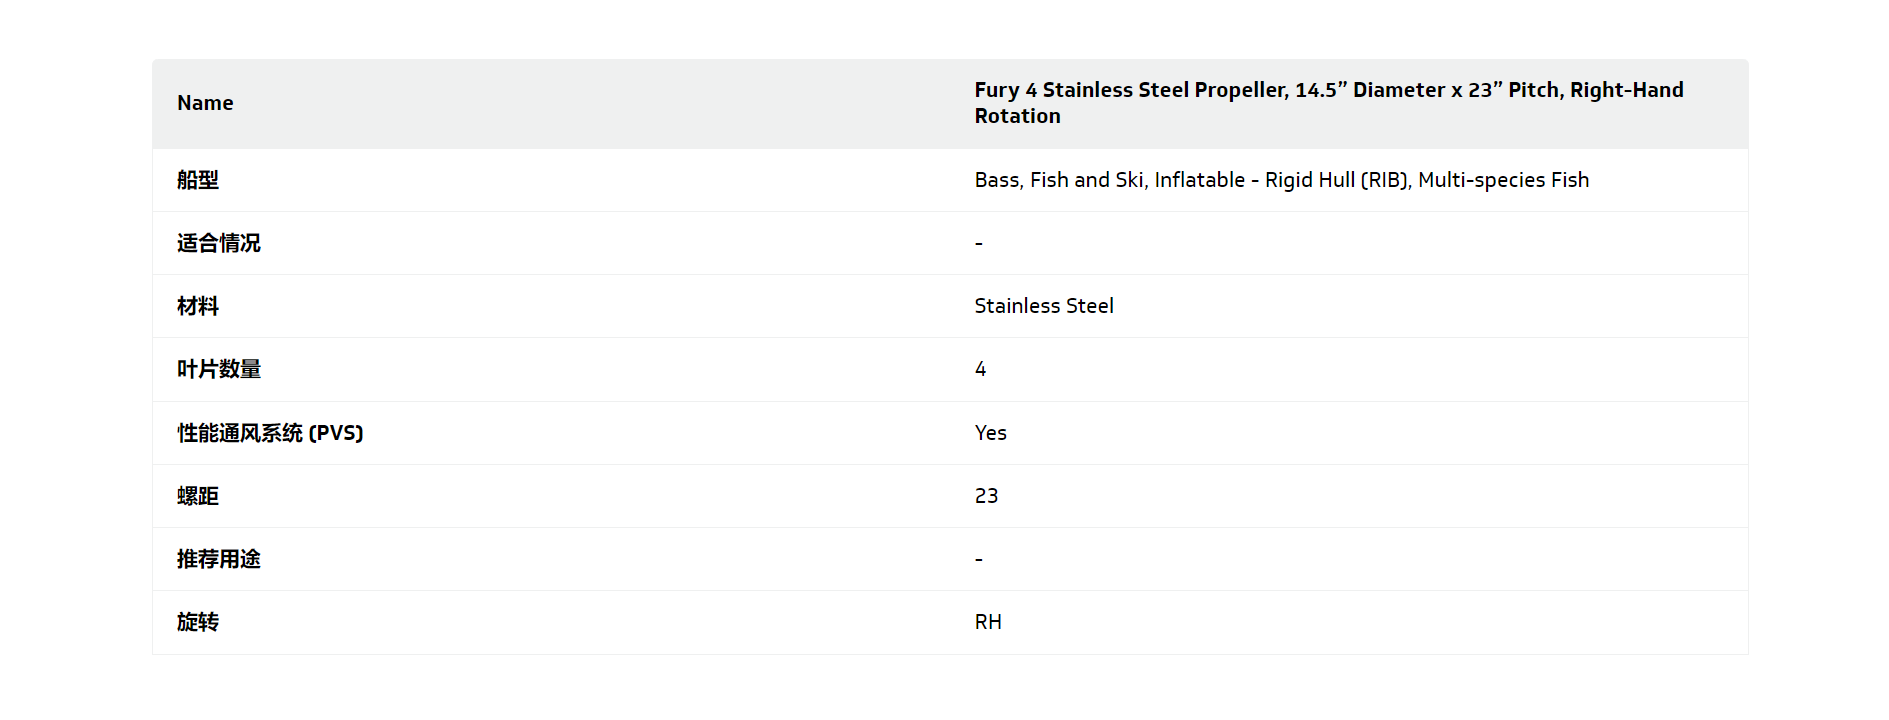The height and width of the screenshot is (720, 1889).
Task: Click the "Yes" value for PVS
Action: [991, 433]
